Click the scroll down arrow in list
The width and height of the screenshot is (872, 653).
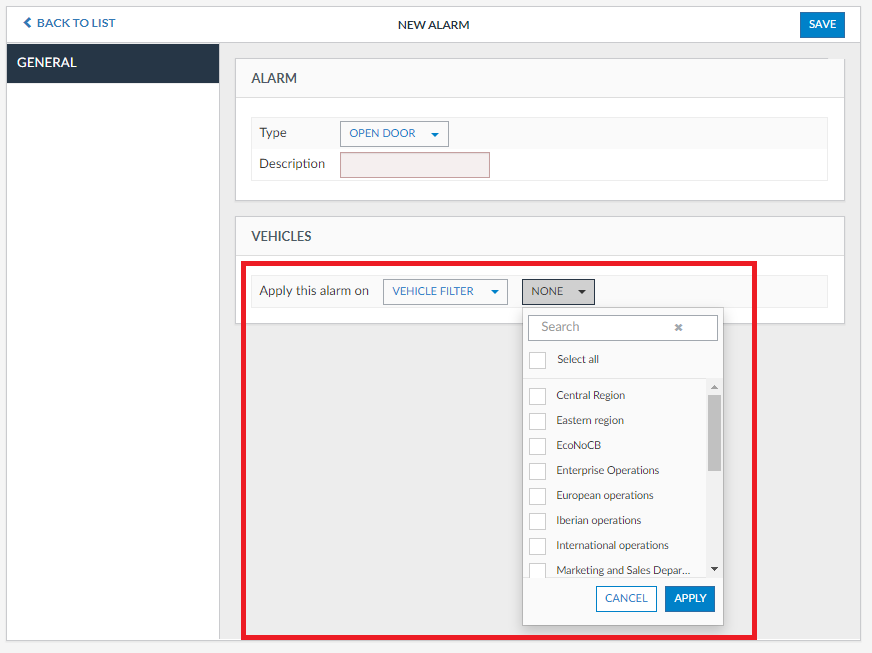(x=714, y=569)
